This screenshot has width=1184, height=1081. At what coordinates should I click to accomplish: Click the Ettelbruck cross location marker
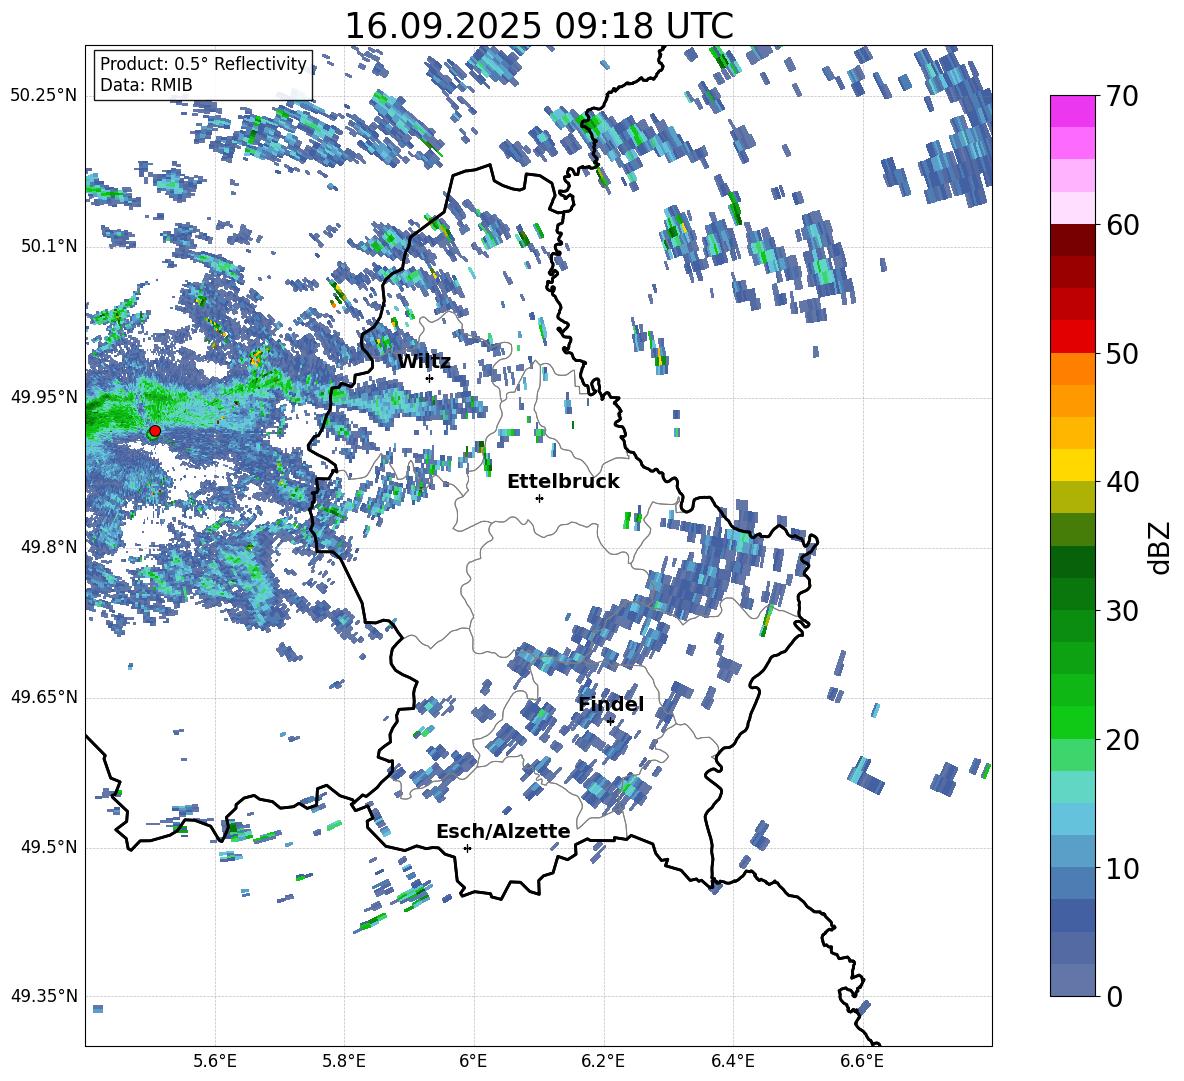click(x=539, y=498)
